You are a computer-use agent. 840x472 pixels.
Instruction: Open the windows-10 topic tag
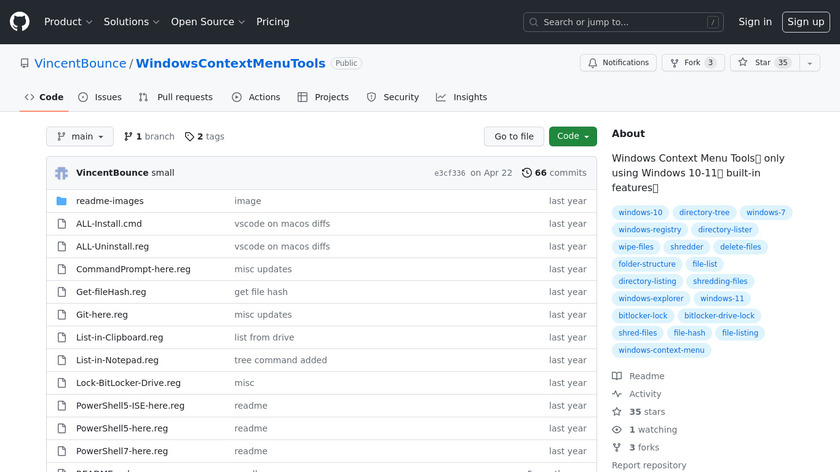pos(640,213)
